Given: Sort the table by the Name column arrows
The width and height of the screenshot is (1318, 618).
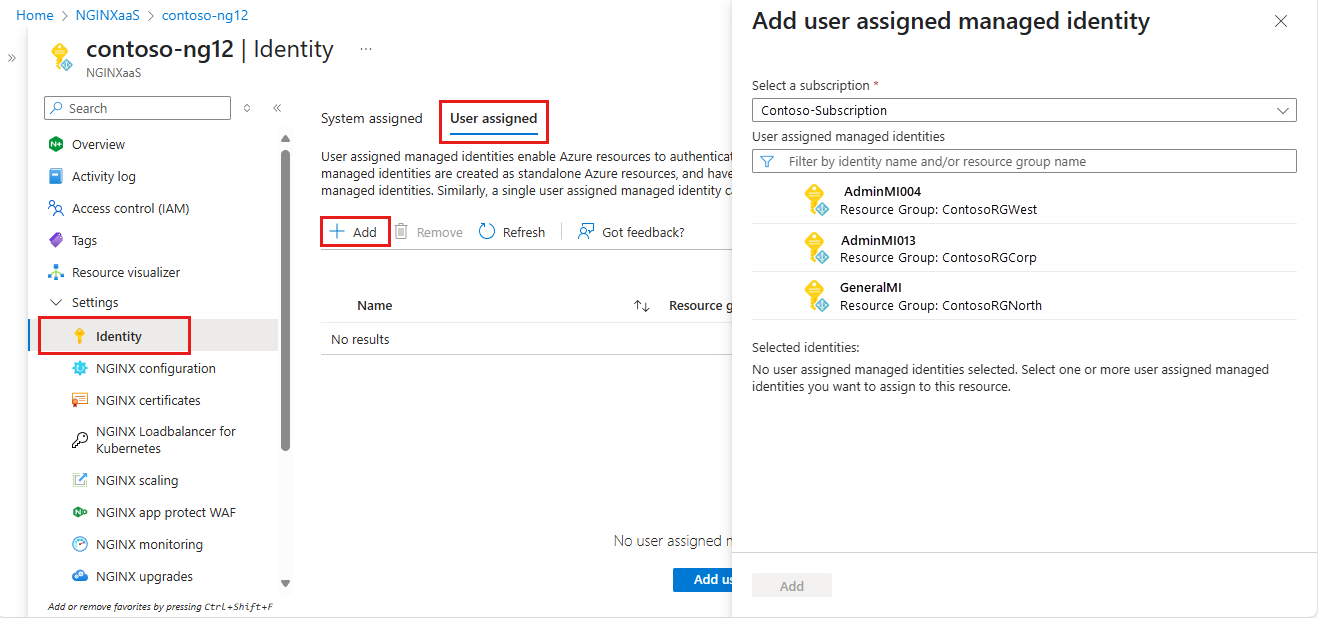Looking at the screenshot, I should tap(642, 306).
